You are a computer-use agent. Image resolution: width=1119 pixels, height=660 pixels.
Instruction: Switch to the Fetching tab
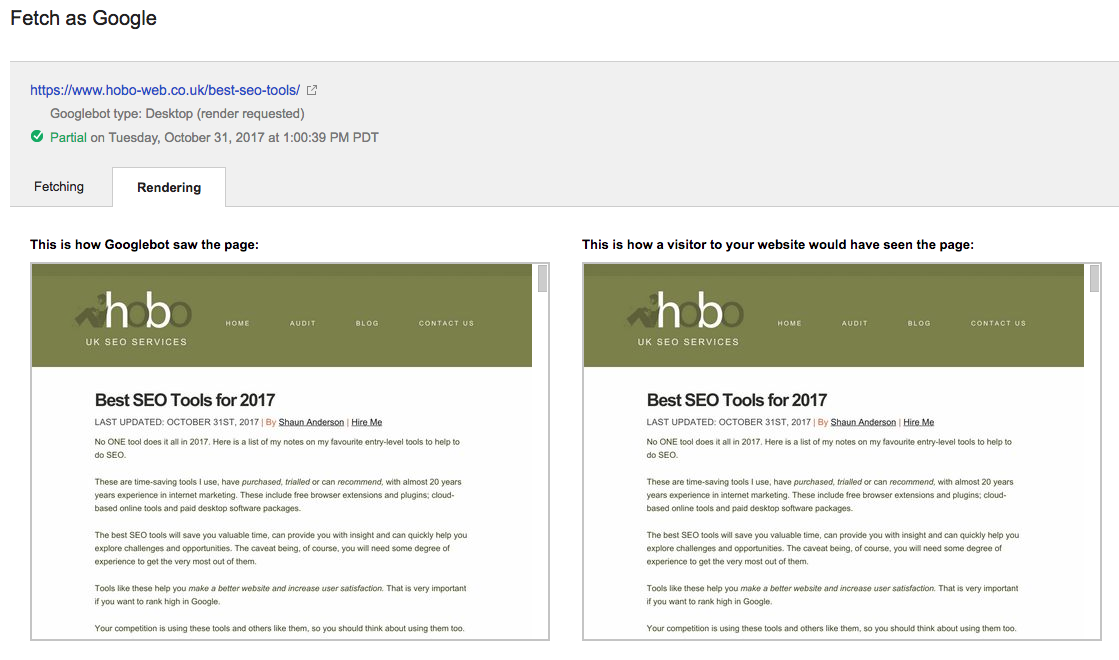point(59,186)
